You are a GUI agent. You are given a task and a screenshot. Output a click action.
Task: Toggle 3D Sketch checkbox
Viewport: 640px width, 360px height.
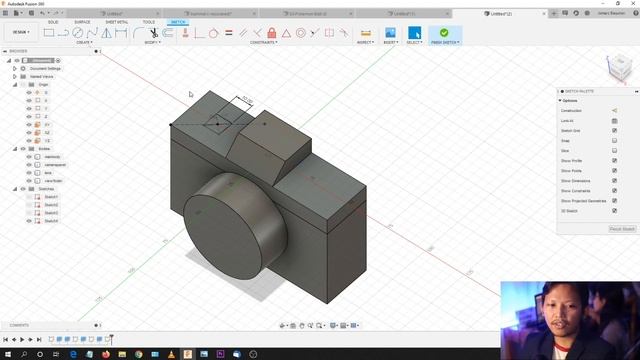tap(614, 211)
